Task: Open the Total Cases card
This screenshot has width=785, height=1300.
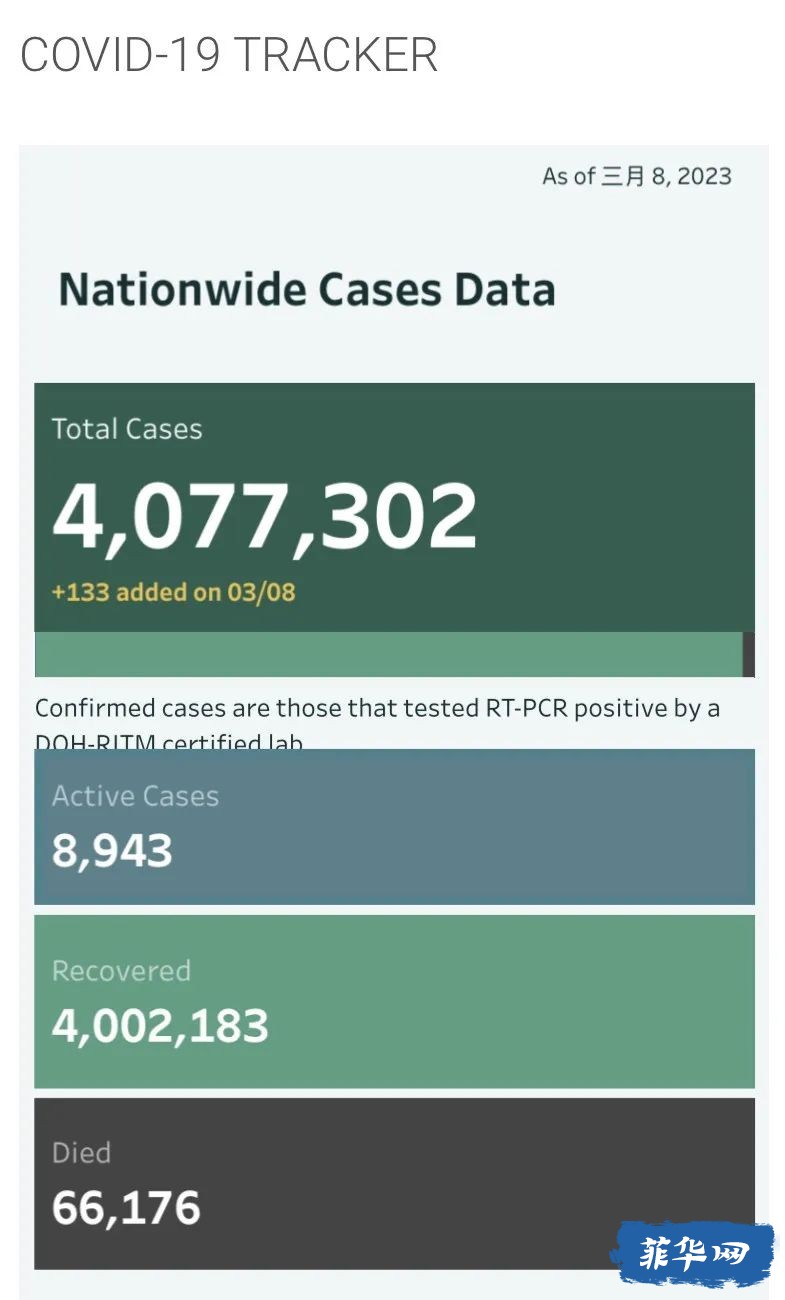Action: pos(394,507)
